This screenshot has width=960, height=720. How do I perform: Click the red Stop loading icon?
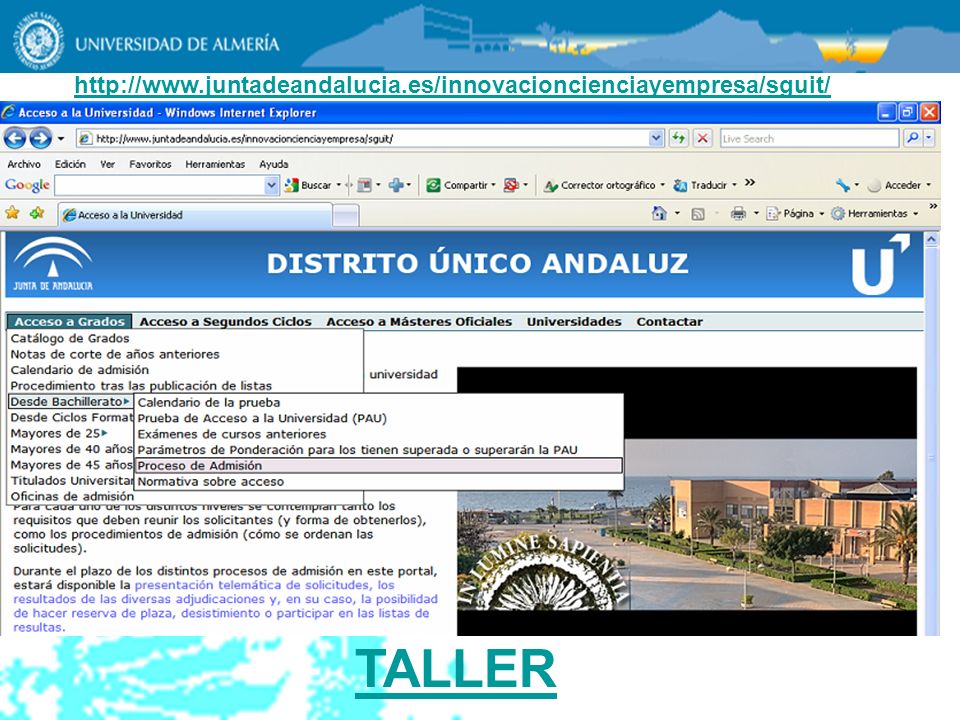703,138
